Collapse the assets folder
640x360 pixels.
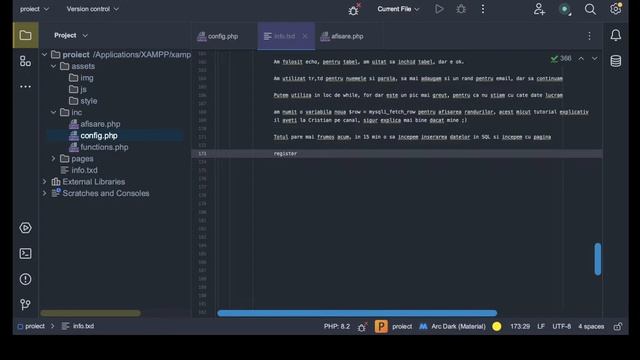click(53, 66)
